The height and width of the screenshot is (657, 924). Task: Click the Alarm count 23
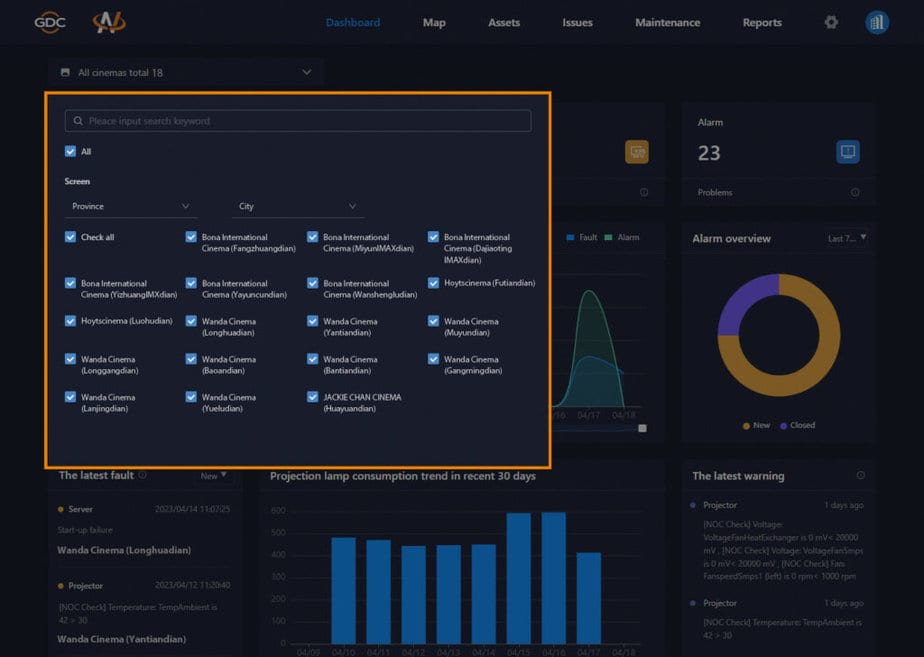coord(709,153)
